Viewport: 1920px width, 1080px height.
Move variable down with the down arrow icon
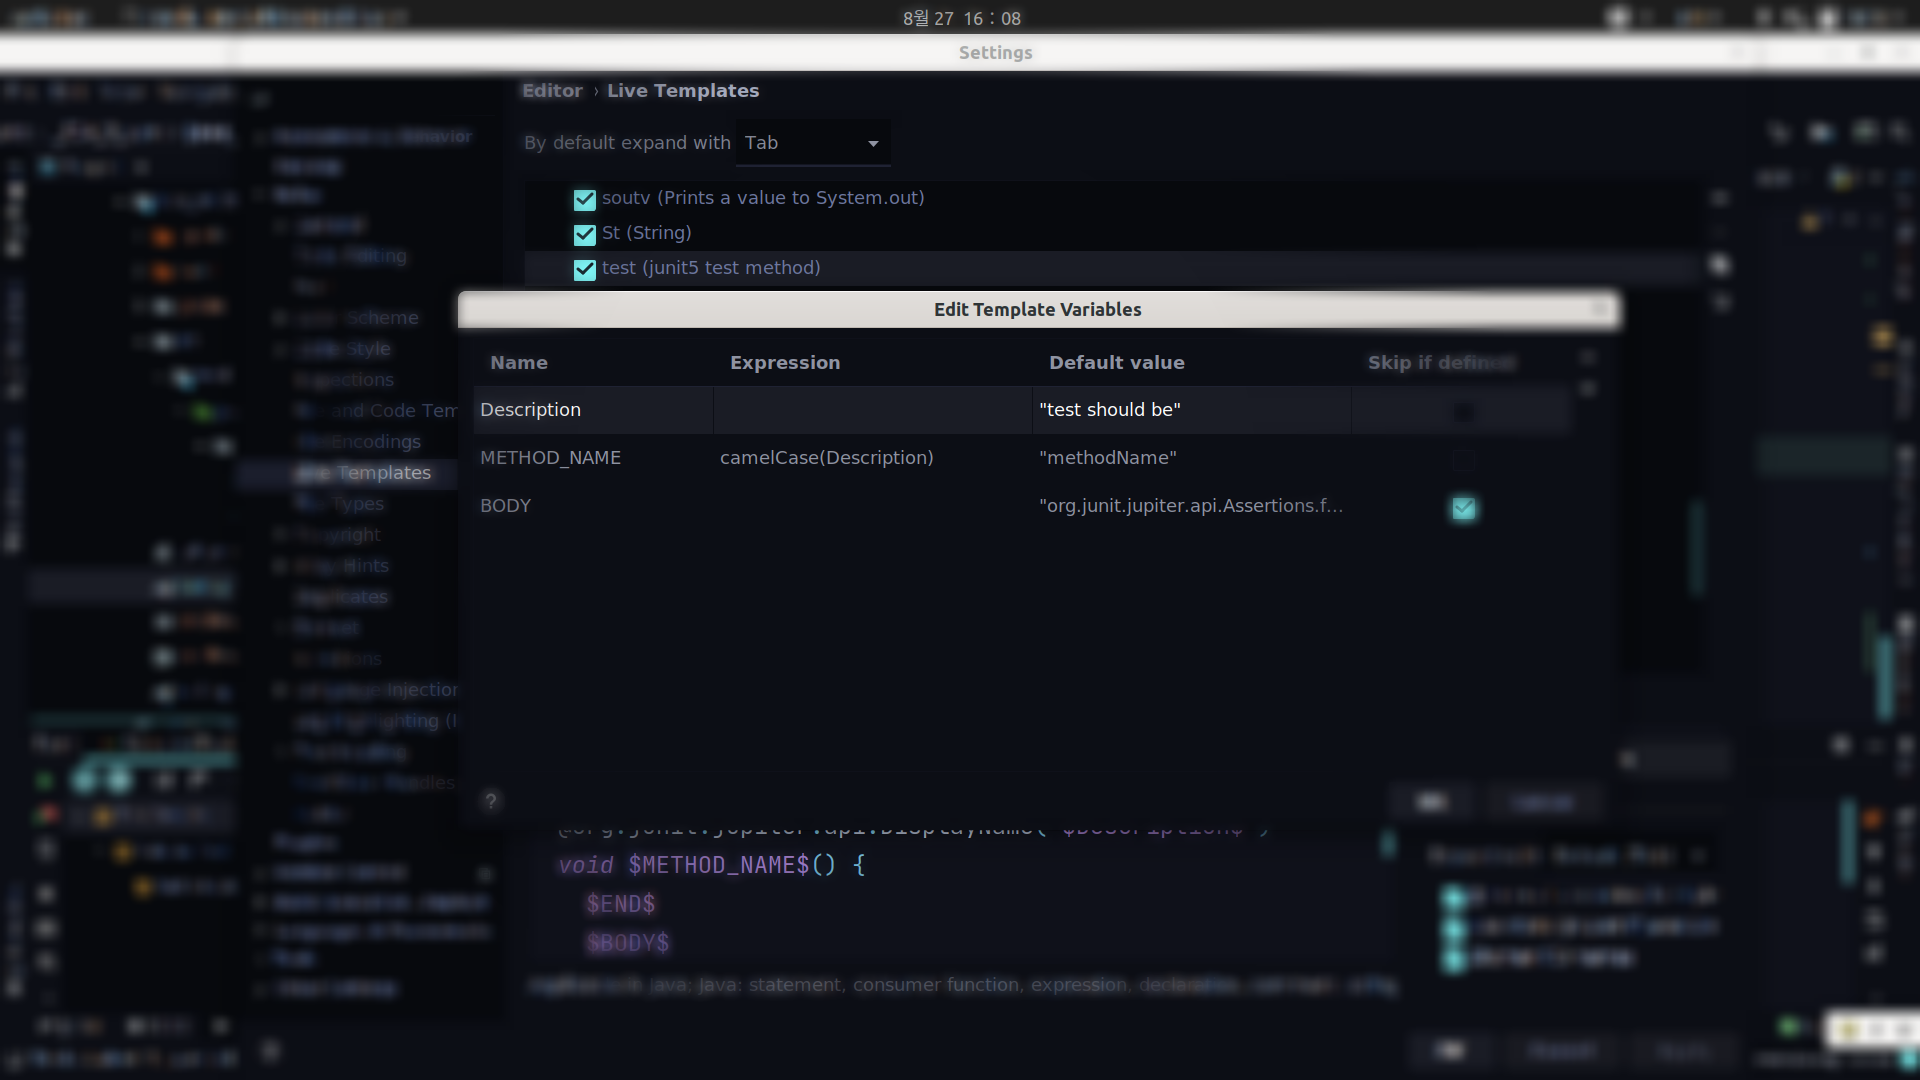pos(1588,388)
